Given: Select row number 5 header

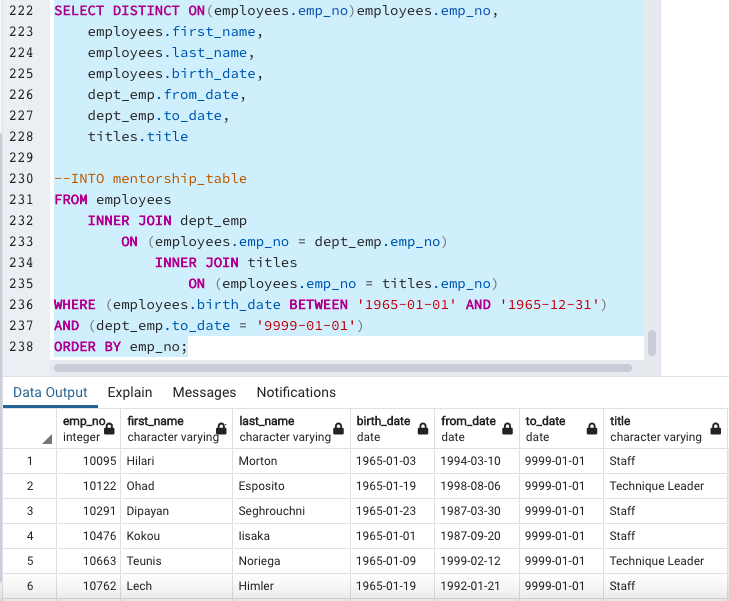Looking at the screenshot, I should [x=30, y=561].
